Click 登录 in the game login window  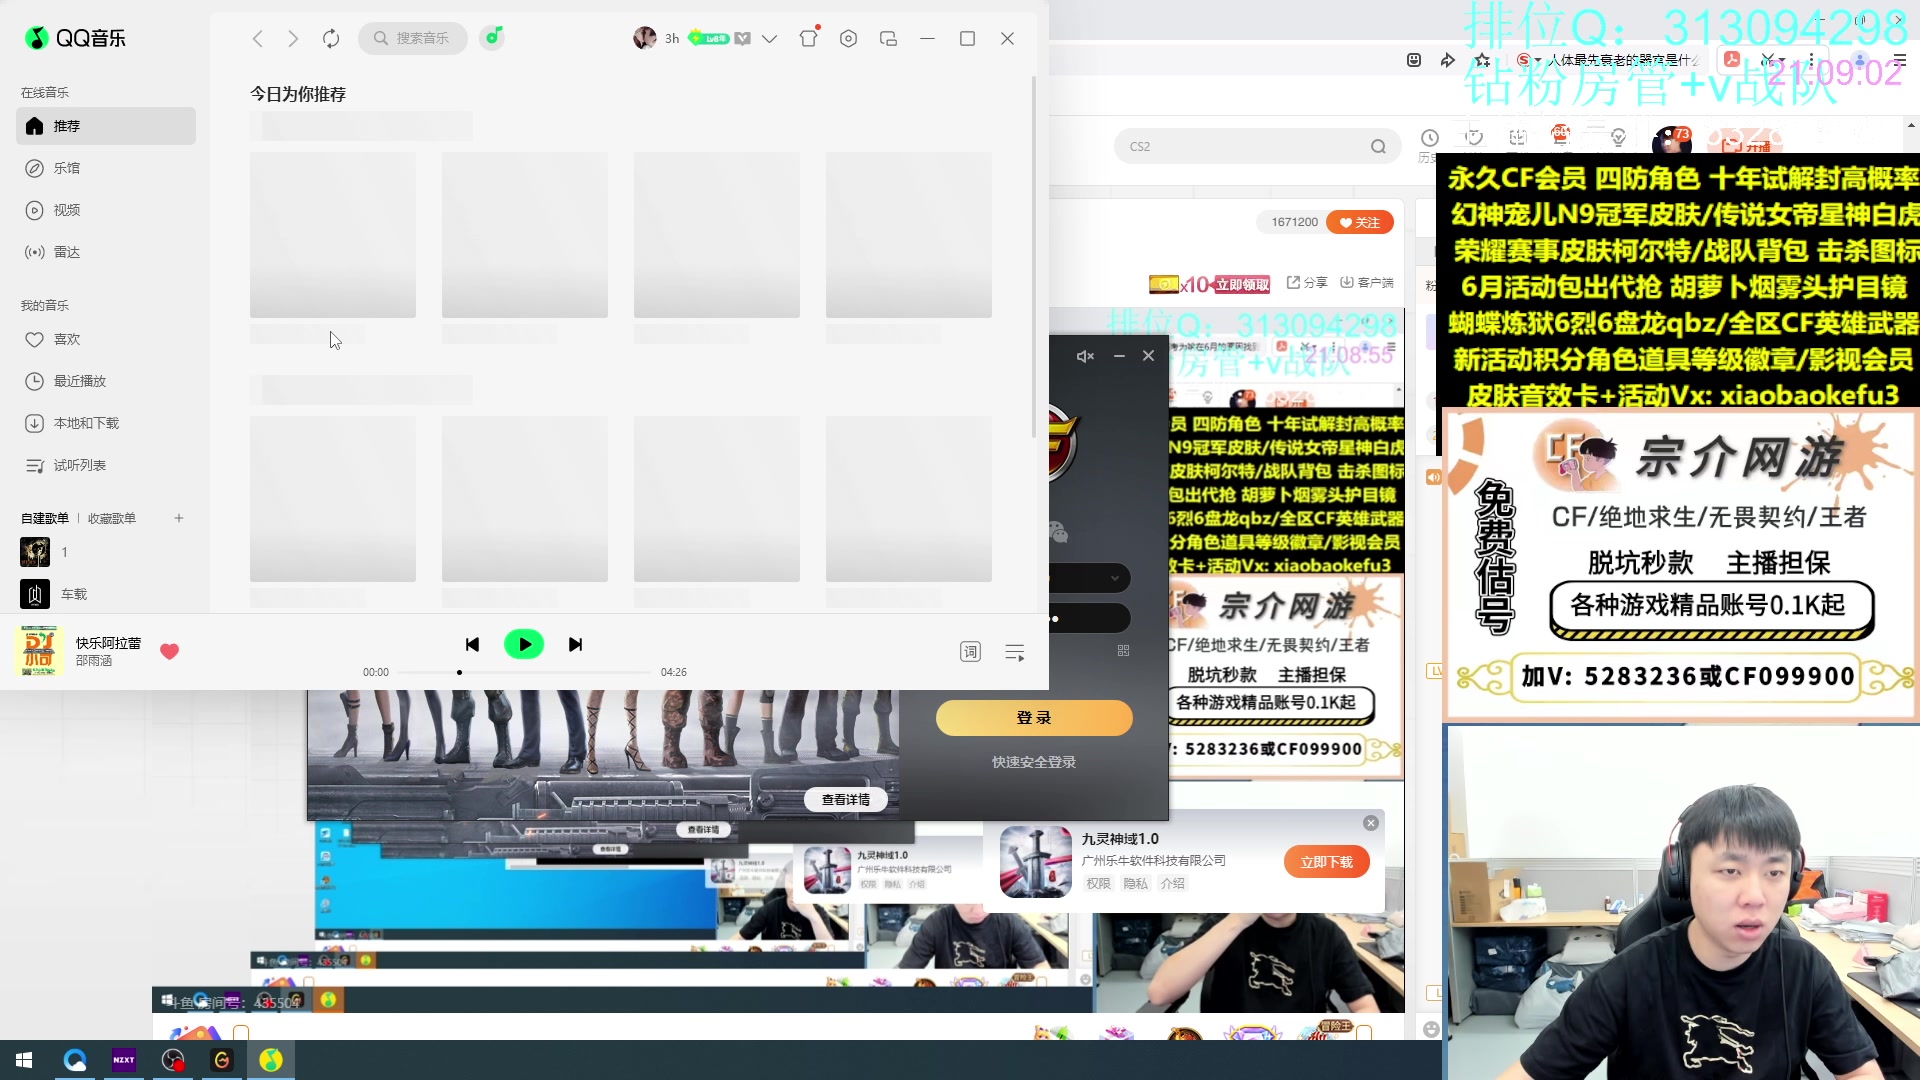click(x=1034, y=718)
